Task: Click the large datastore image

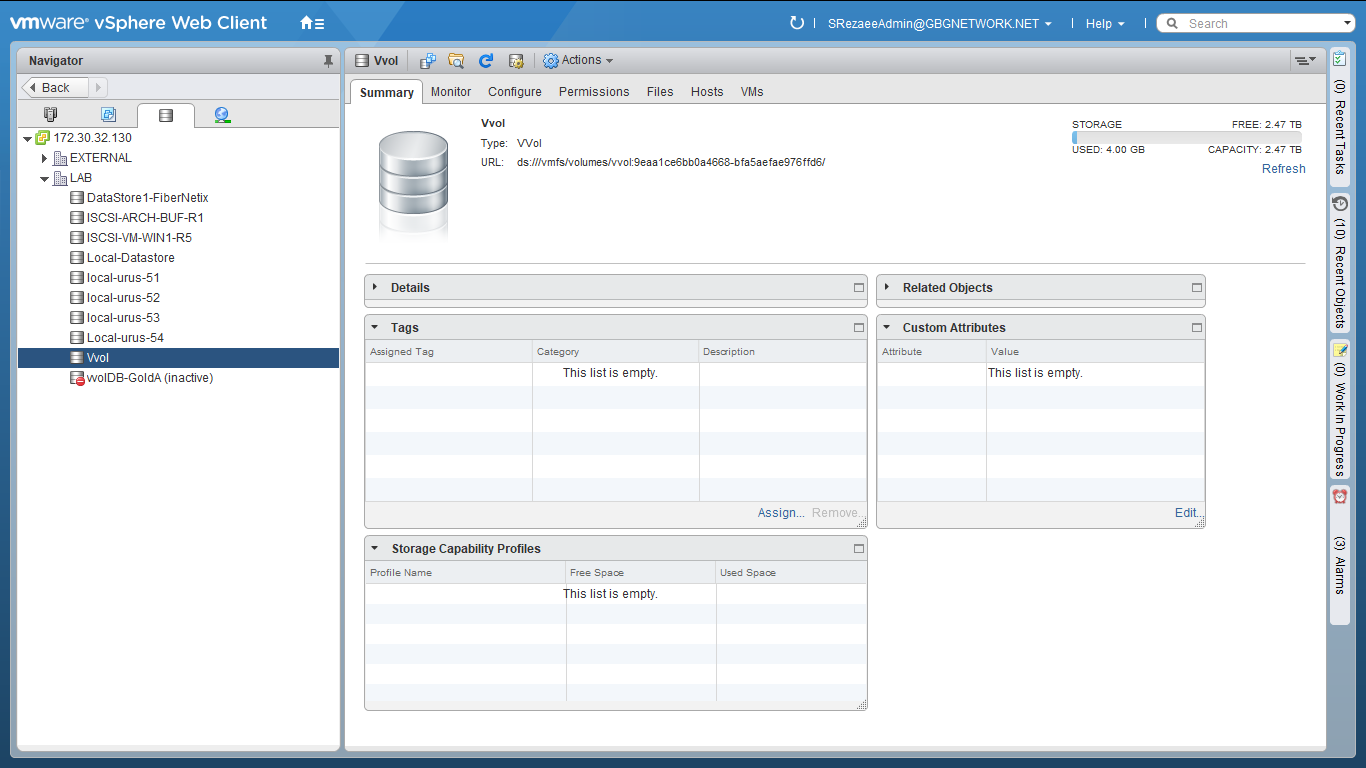Action: click(413, 184)
